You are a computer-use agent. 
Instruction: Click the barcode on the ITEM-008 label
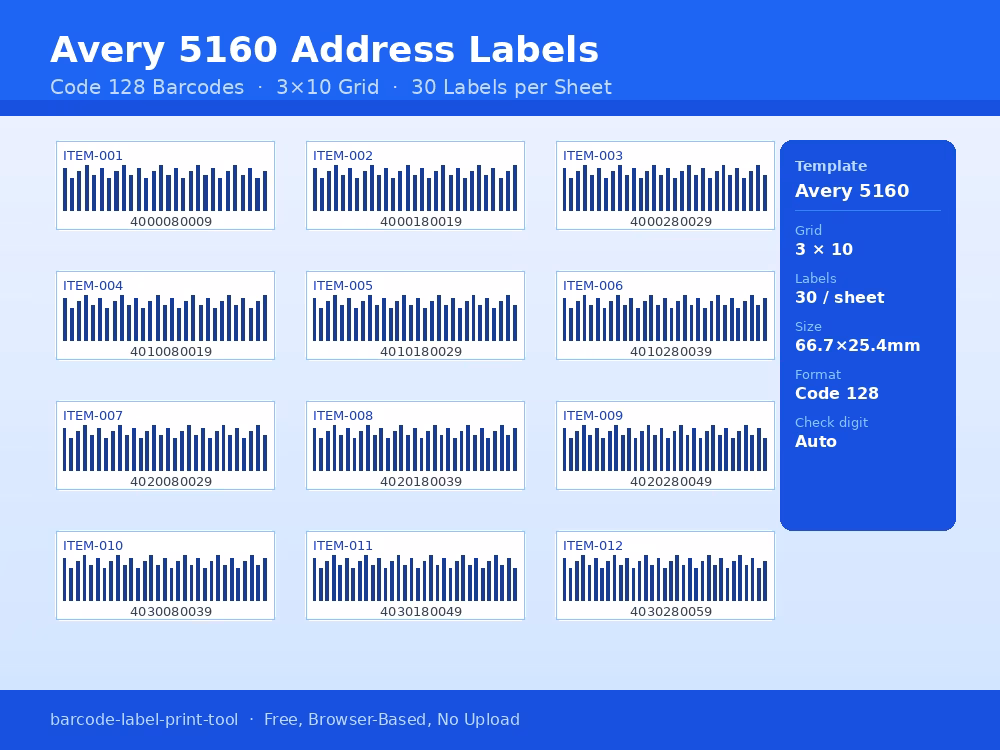click(x=415, y=448)
